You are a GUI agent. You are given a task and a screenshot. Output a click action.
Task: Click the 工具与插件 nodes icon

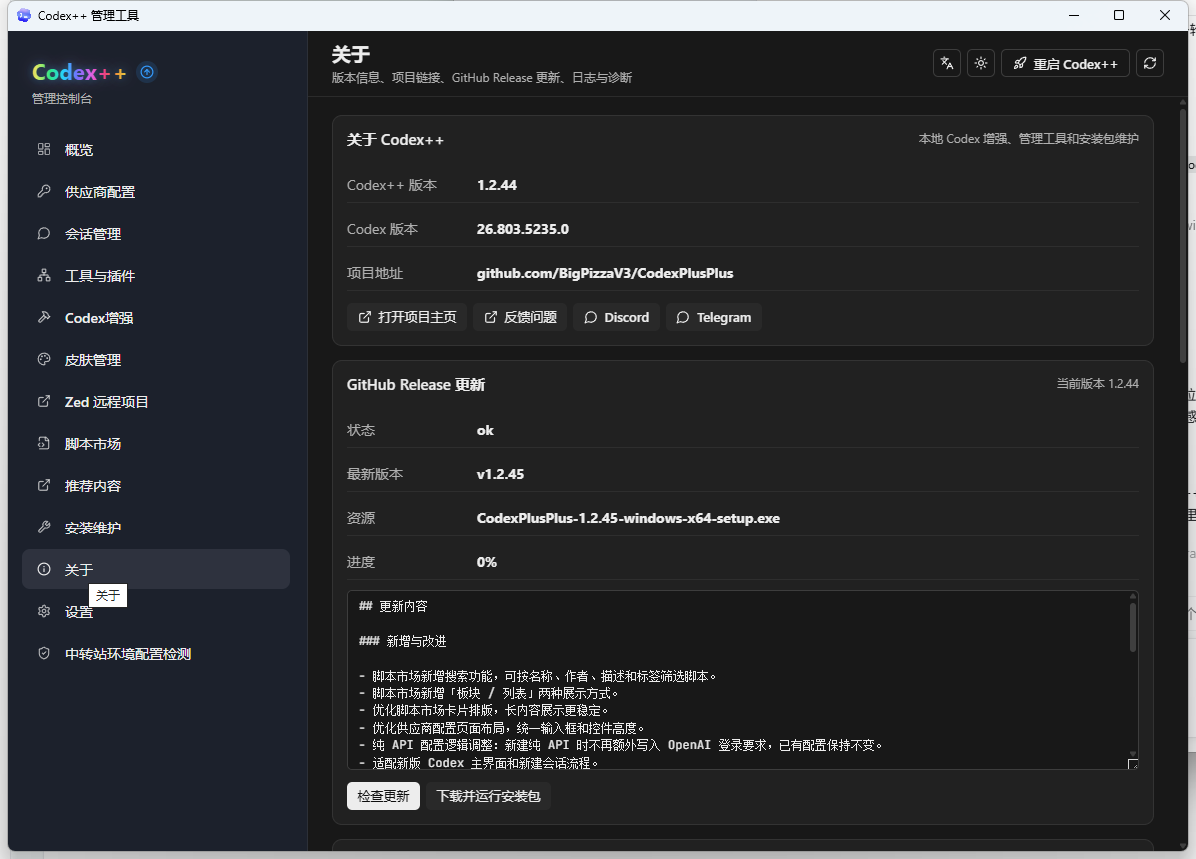44,275
